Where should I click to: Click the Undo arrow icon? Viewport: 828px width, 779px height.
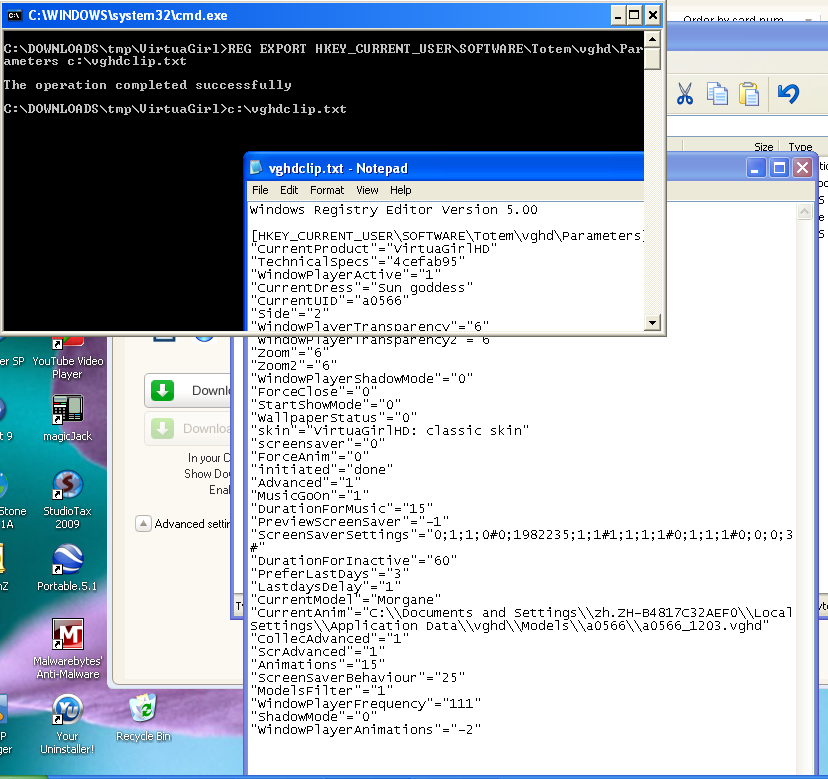pos(788,93)
